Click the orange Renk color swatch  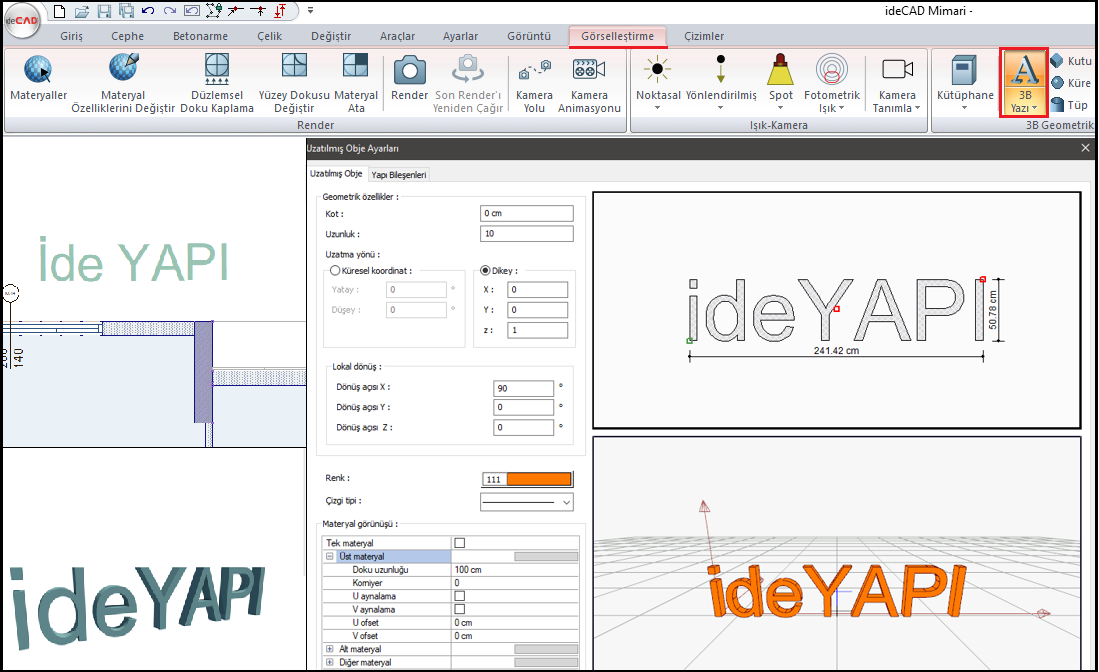pyautogui.click(x=539, y=479)
